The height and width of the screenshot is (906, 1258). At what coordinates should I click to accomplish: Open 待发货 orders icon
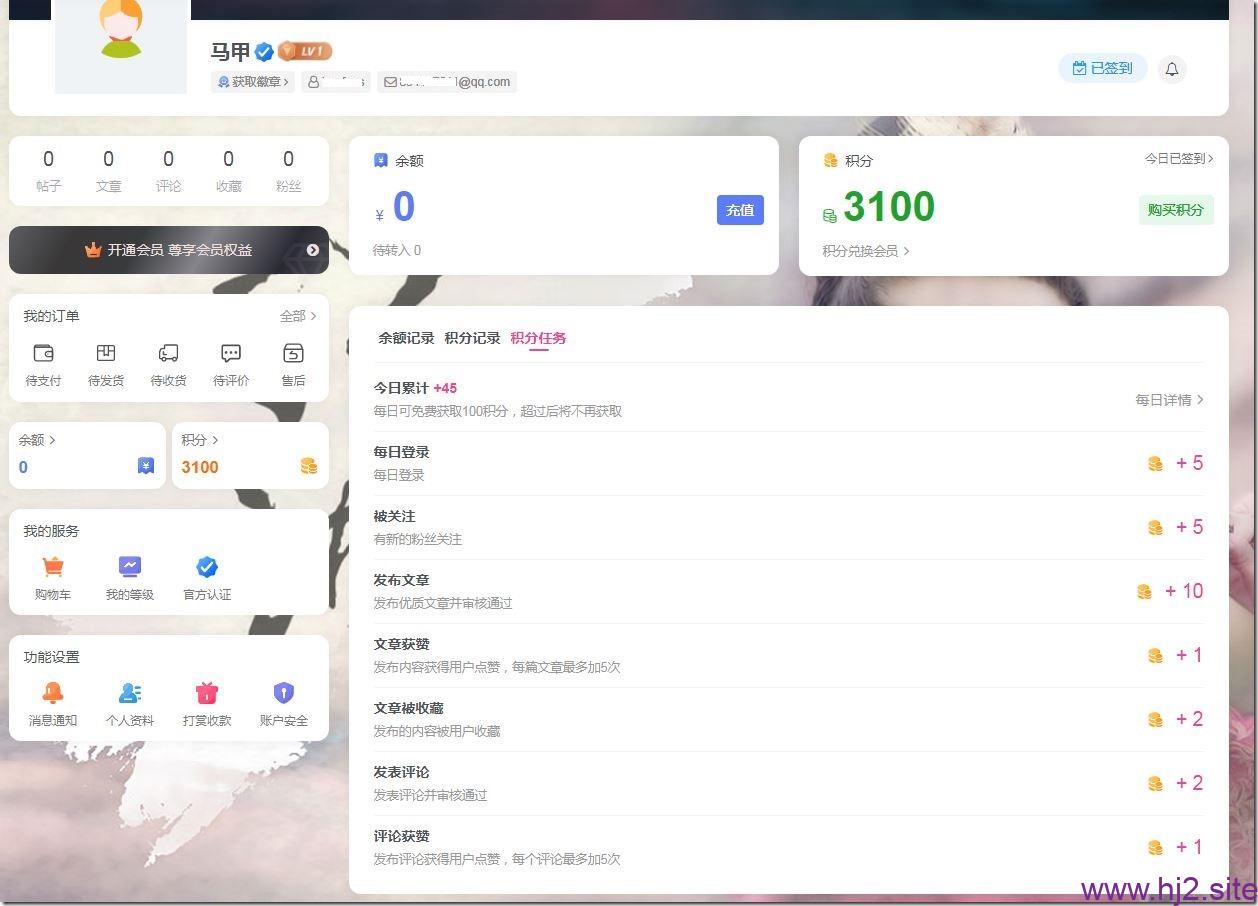click(x=106, y=353)
